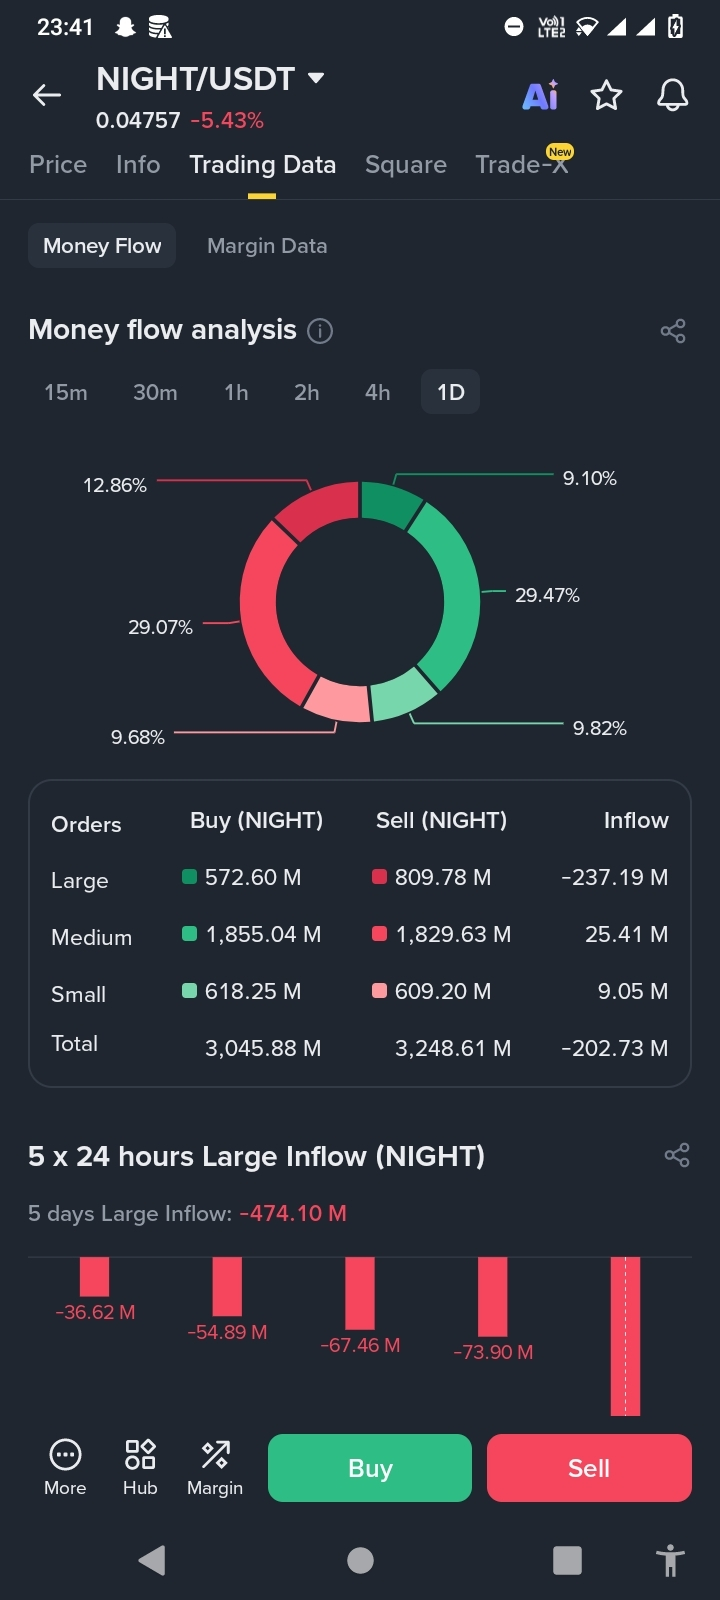
Task: Open the Hub icon
Action: (140, 1466)
